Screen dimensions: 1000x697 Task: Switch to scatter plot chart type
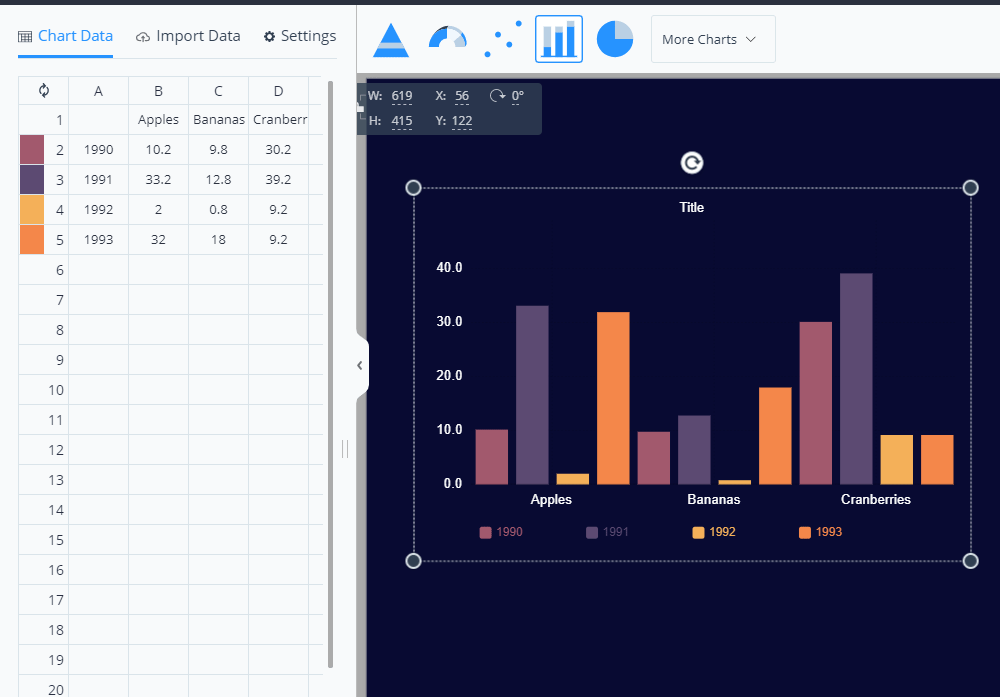[x=503, y=39]
